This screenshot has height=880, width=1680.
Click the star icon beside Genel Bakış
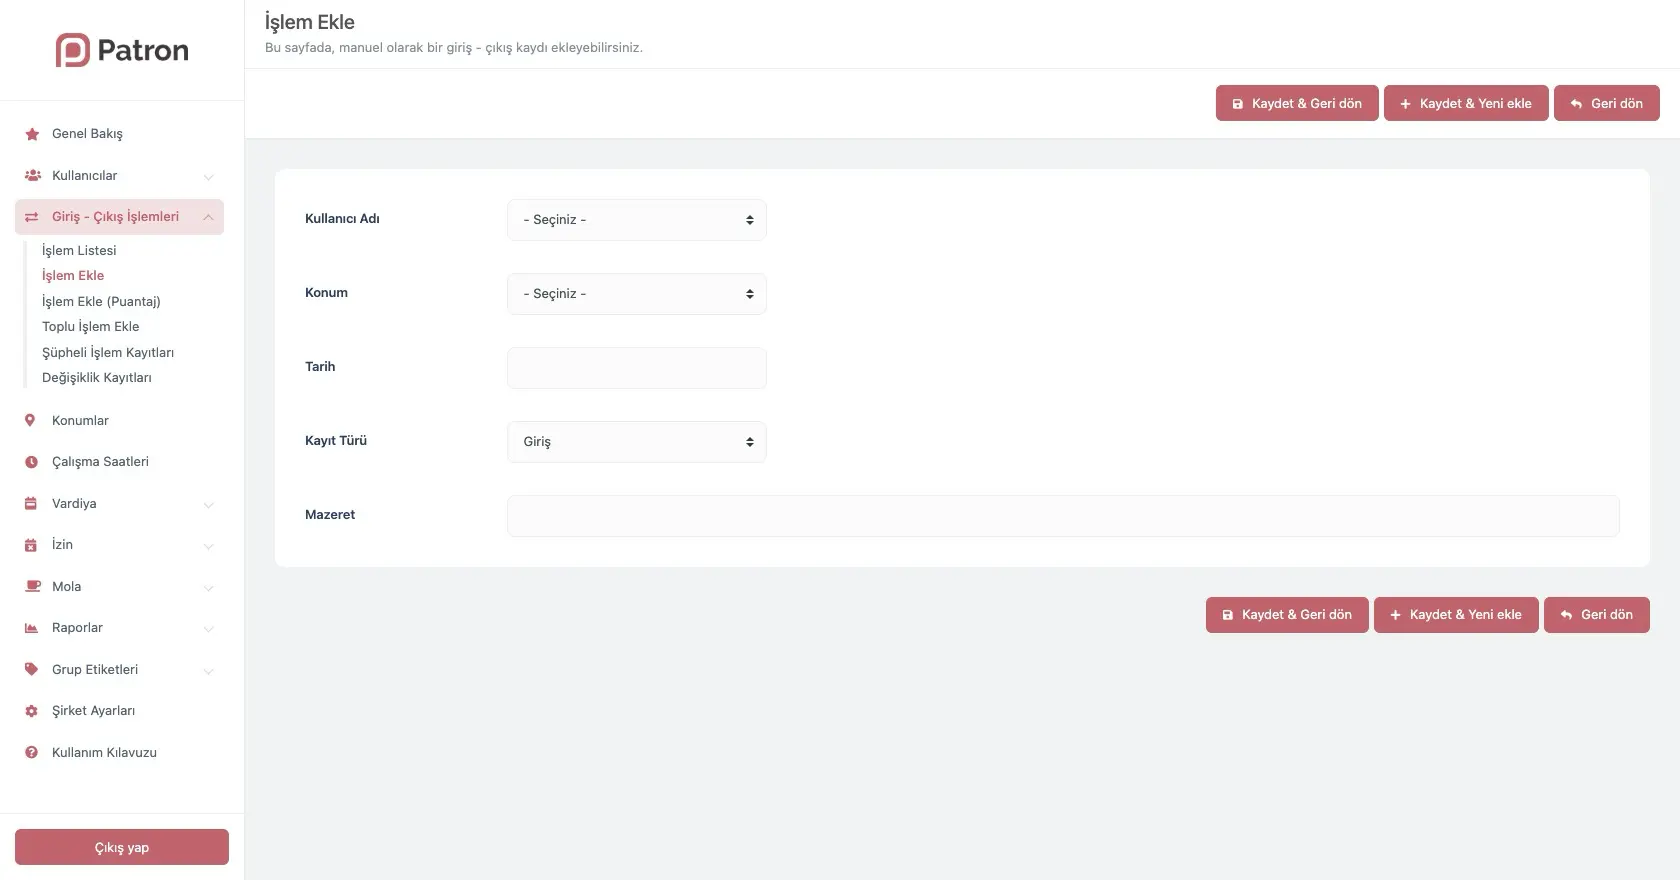pos(32,134)
